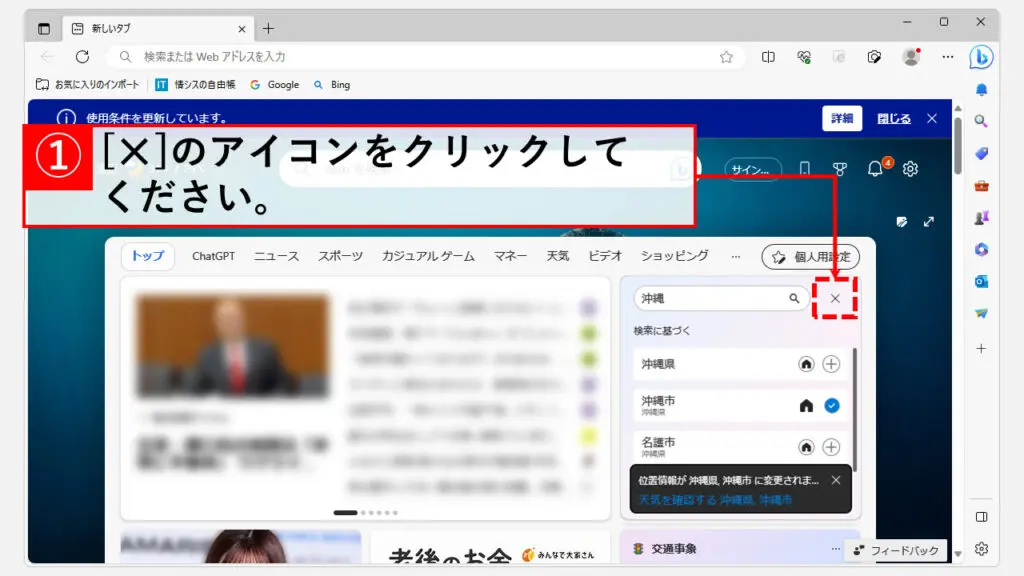This screenshot has height=576, width=1024.
Task: Open page settings gear icon near the bell
Action: [910, 169]
